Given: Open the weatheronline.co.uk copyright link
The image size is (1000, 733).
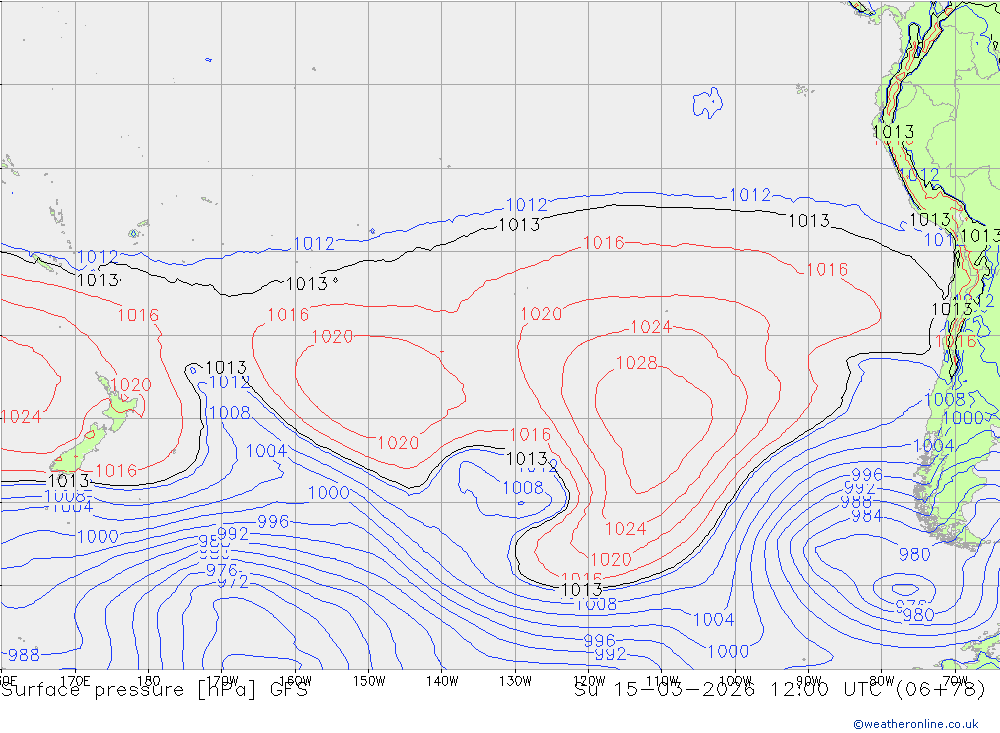Looking at the screenshot, I should point(916,724).
